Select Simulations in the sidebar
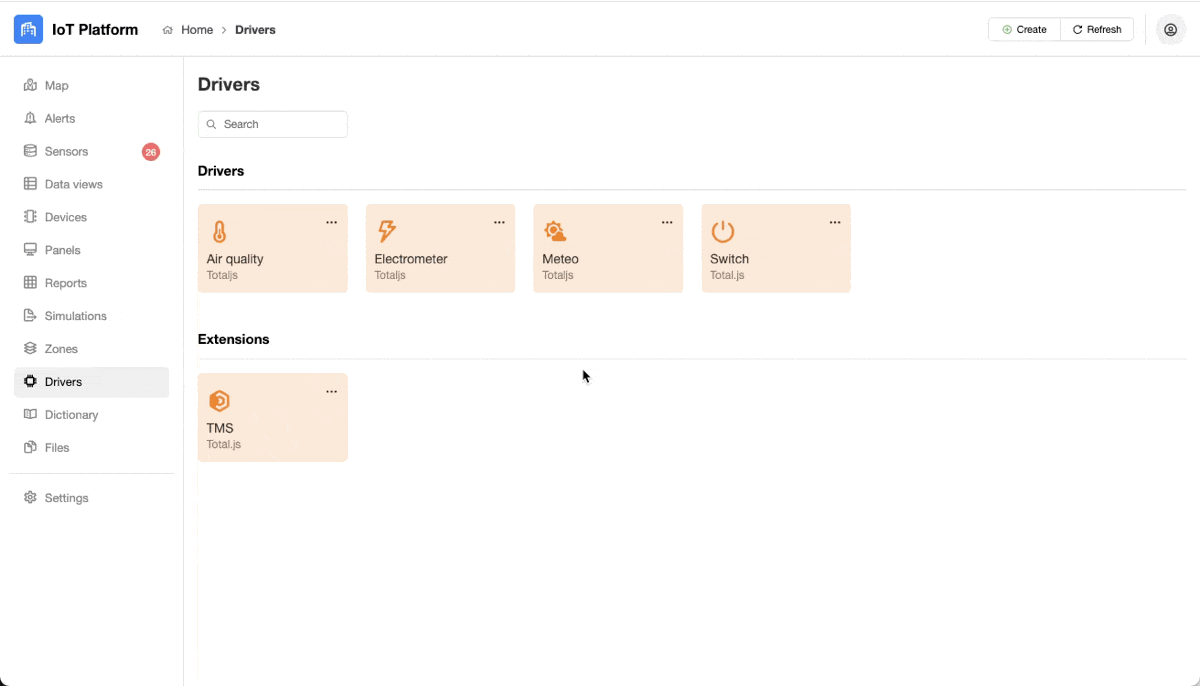Image resolution: width=1200 pixels, height=686 pixels. (x=75, y=316)
